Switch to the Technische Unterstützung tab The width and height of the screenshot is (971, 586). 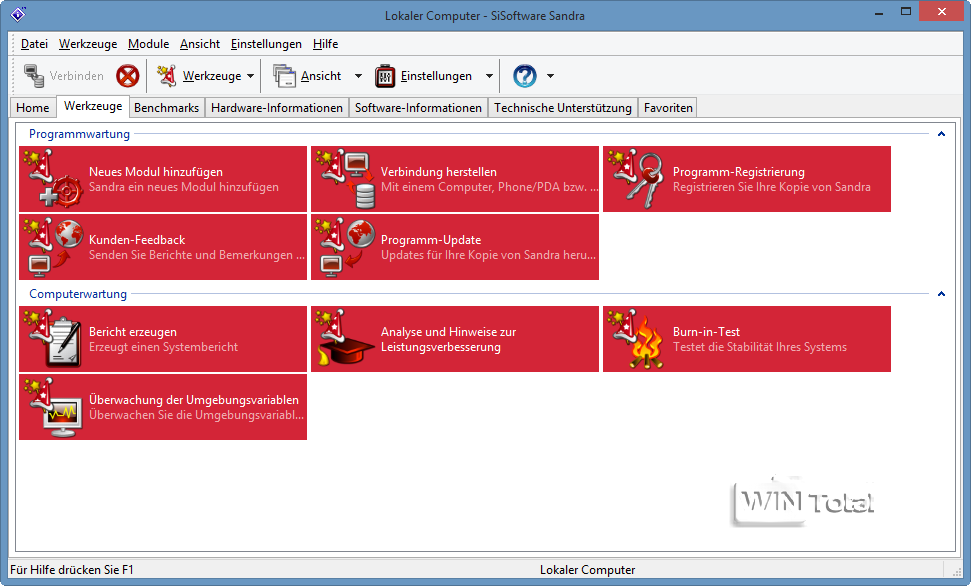563,108
